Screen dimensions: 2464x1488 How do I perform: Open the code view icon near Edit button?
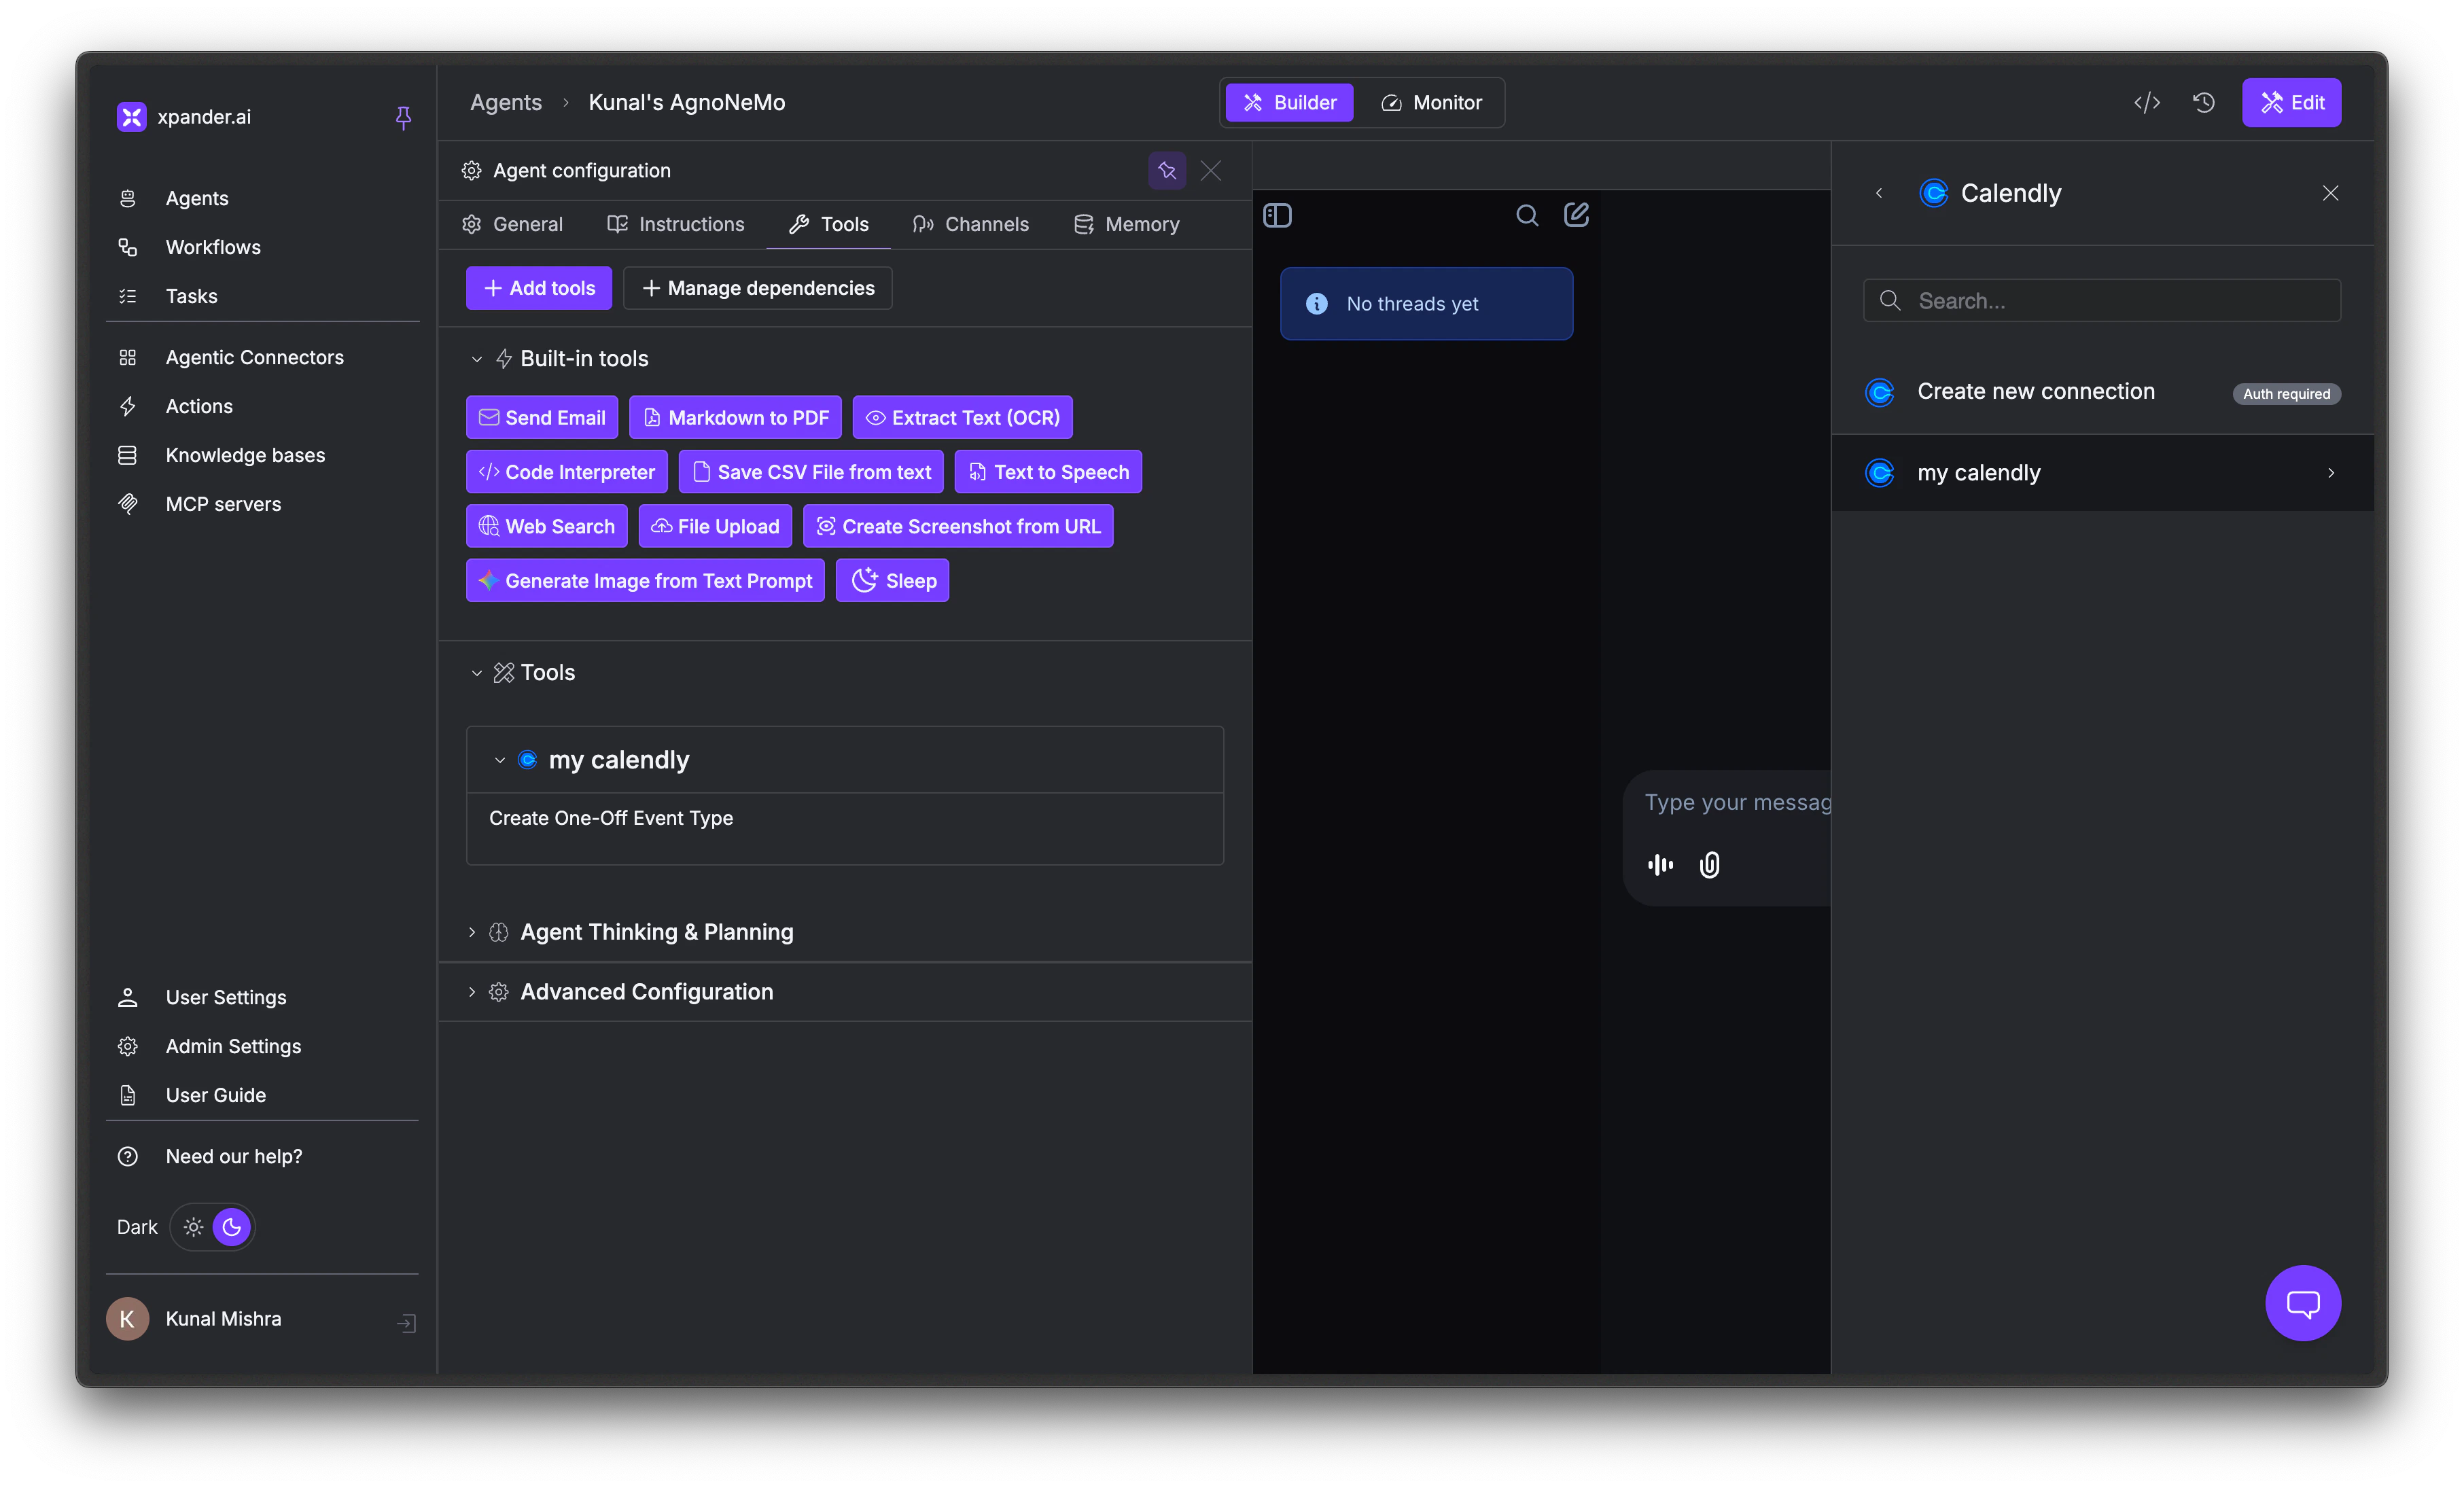point(2147,102)
